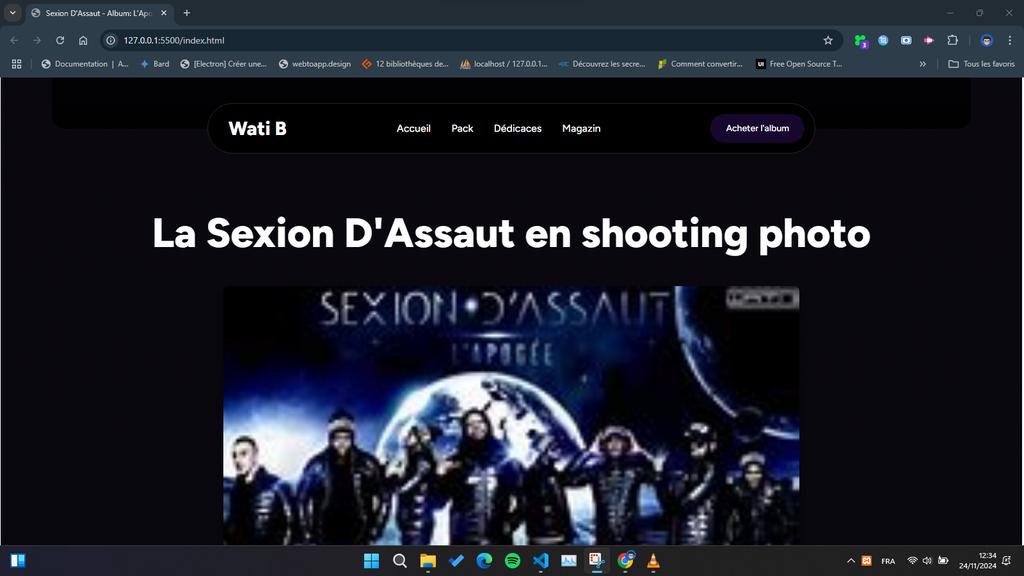
Task: Open the blue checkmark To Do app
Action: pos(456,561)
